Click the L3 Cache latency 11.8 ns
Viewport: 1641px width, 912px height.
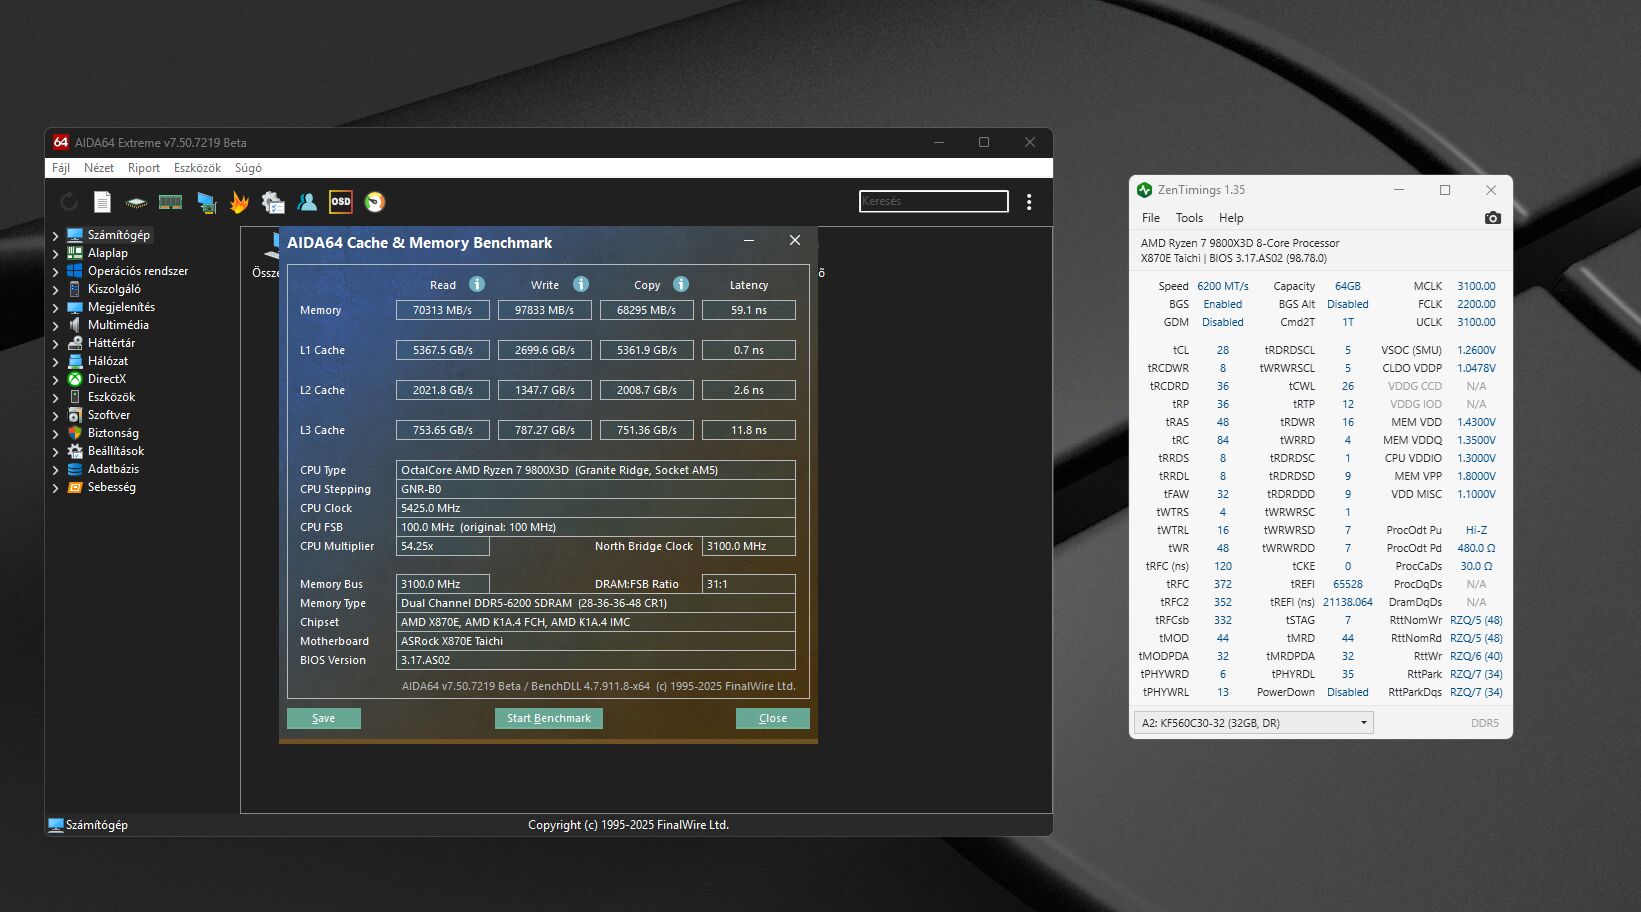[749, 430]
